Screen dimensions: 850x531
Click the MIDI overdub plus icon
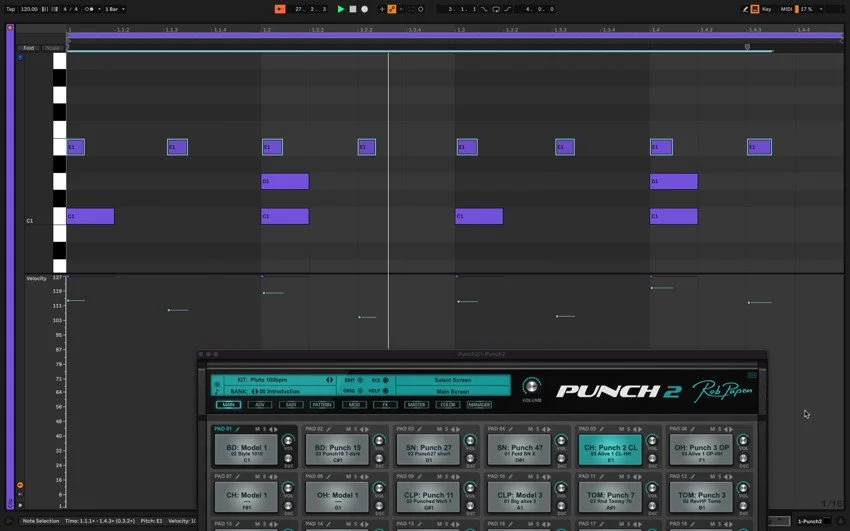382,9
